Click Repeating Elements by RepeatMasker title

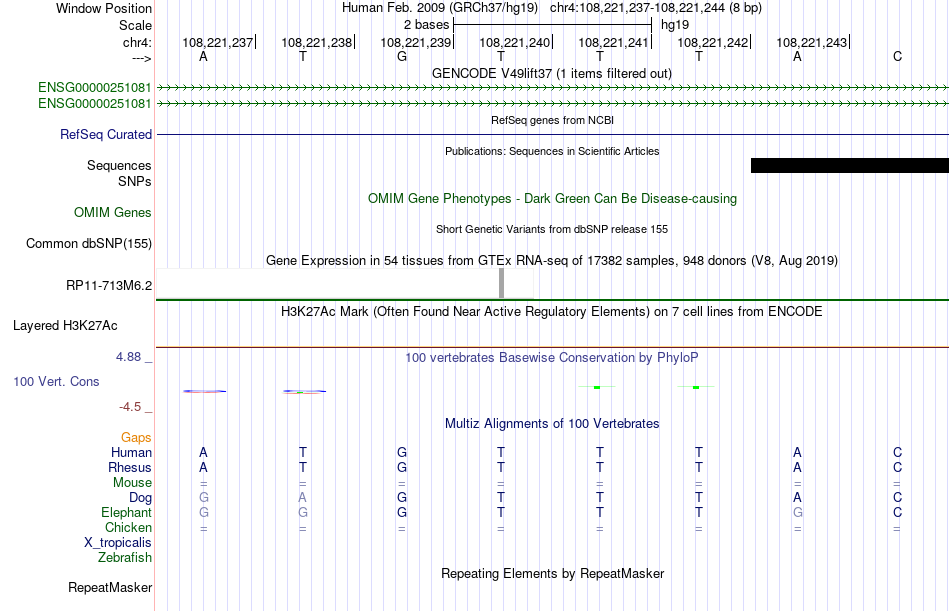(552, 573)
